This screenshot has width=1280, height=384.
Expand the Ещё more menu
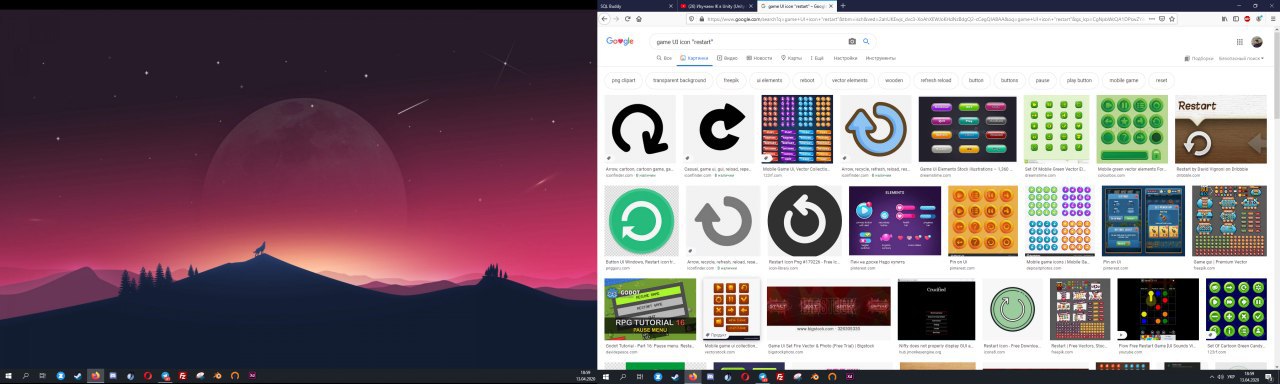coord(817,58)
